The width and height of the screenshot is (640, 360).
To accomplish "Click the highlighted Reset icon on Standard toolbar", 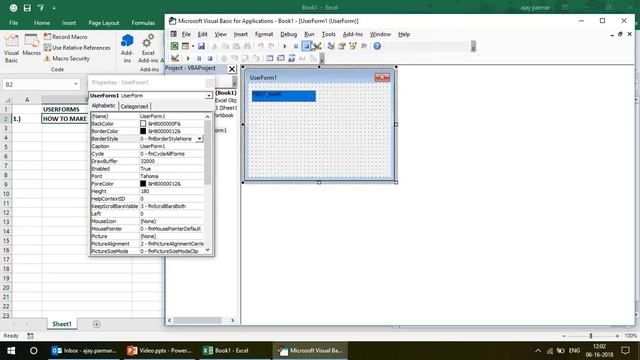I will [x=306, y=46].
